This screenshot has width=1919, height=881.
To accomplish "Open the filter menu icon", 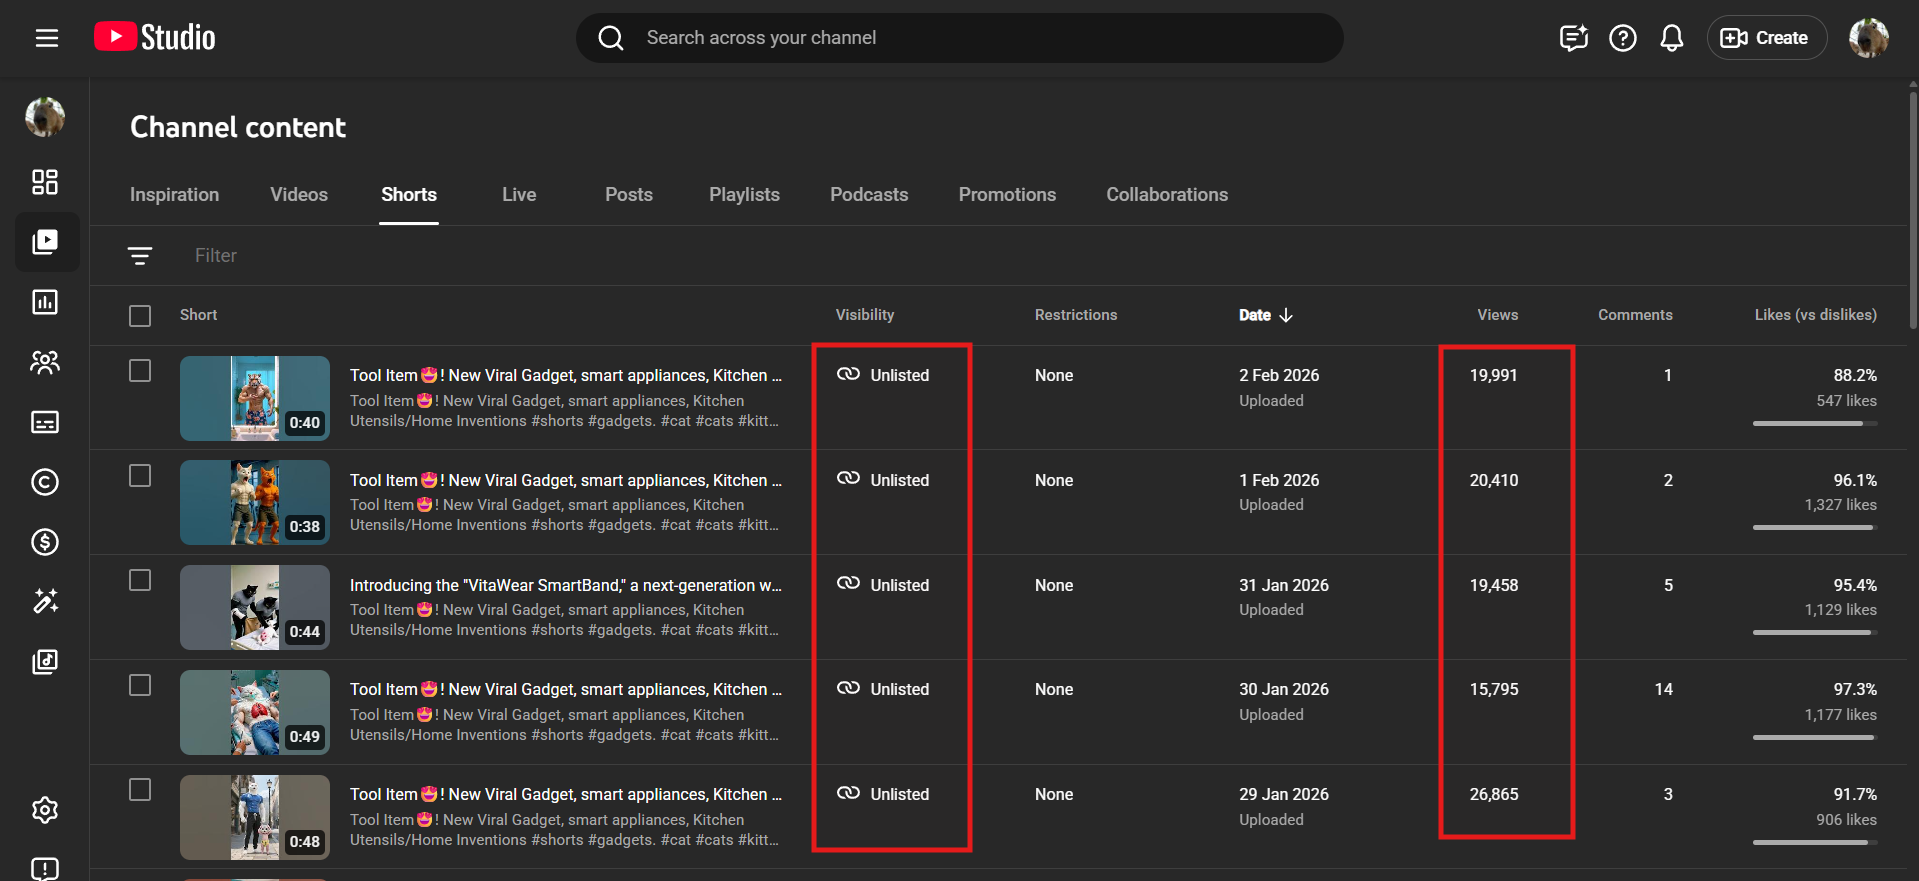I will (140, 256).
